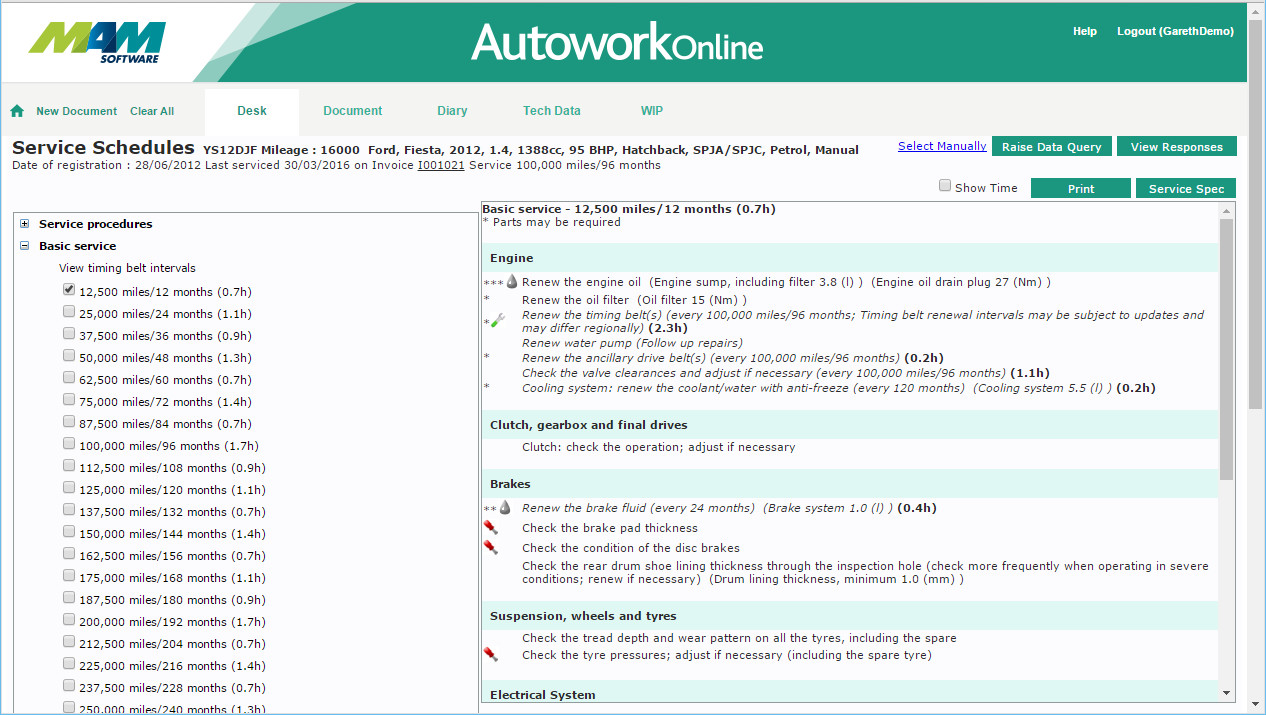1266x715 pixels.
Task: Uncheck the 12,500 miles/12 months interval
Action: (x=69, y=290)
